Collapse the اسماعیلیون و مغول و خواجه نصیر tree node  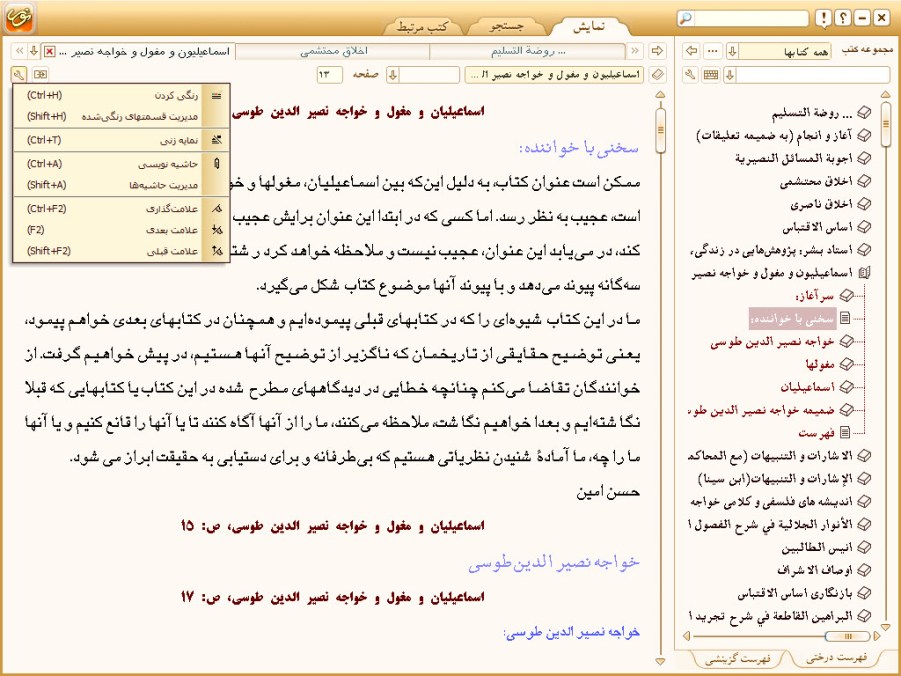click(864, 273)
